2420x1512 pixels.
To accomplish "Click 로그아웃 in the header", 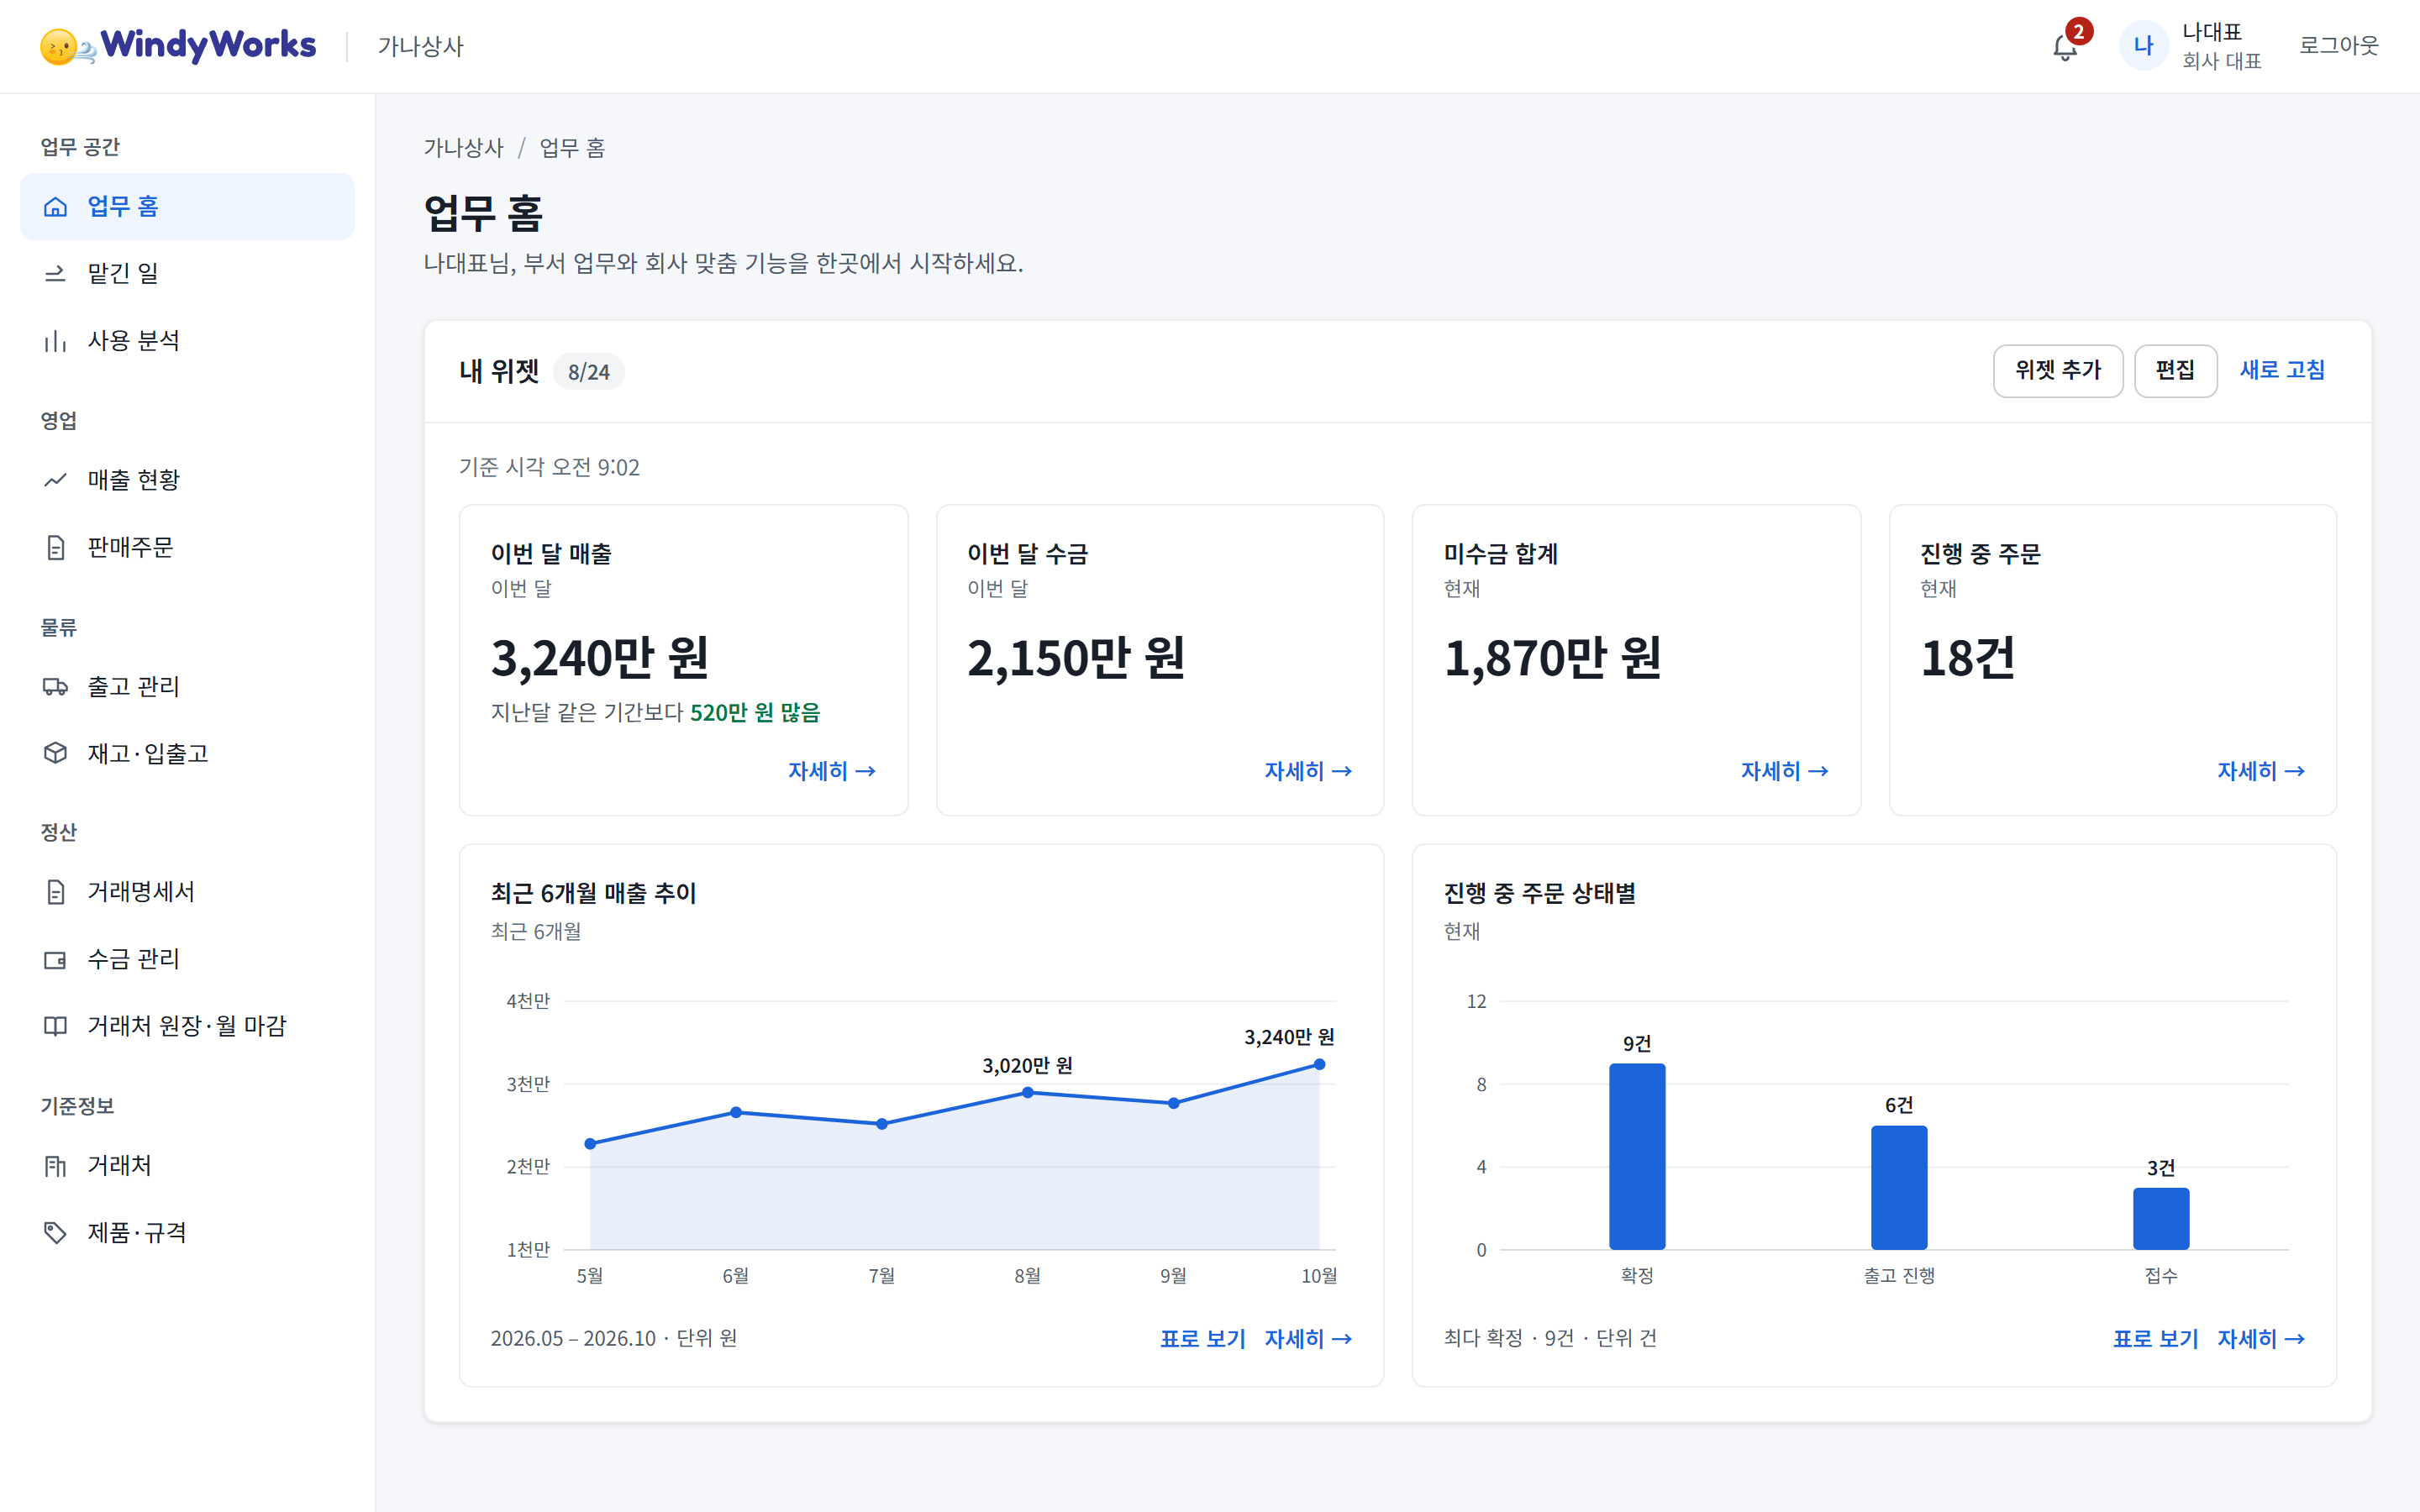I will [x=2338, y=46].
